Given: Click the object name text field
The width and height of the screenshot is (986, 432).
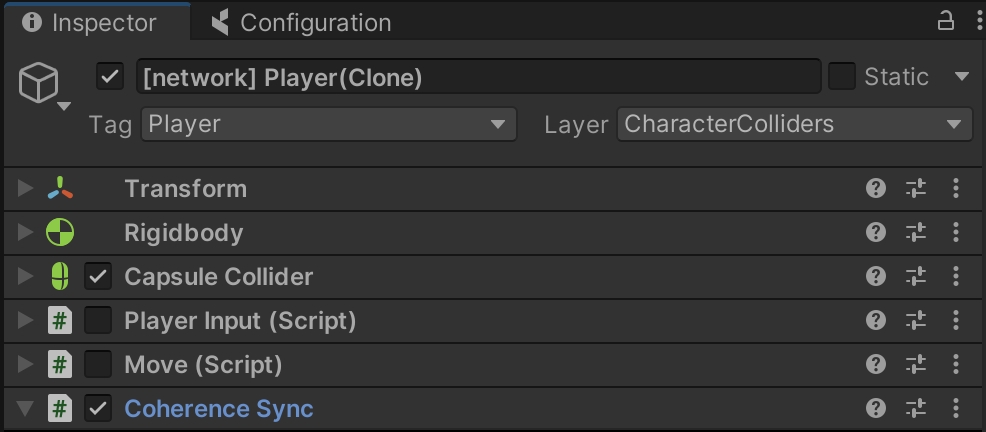Looking at the screenshot, I should 478,77.
